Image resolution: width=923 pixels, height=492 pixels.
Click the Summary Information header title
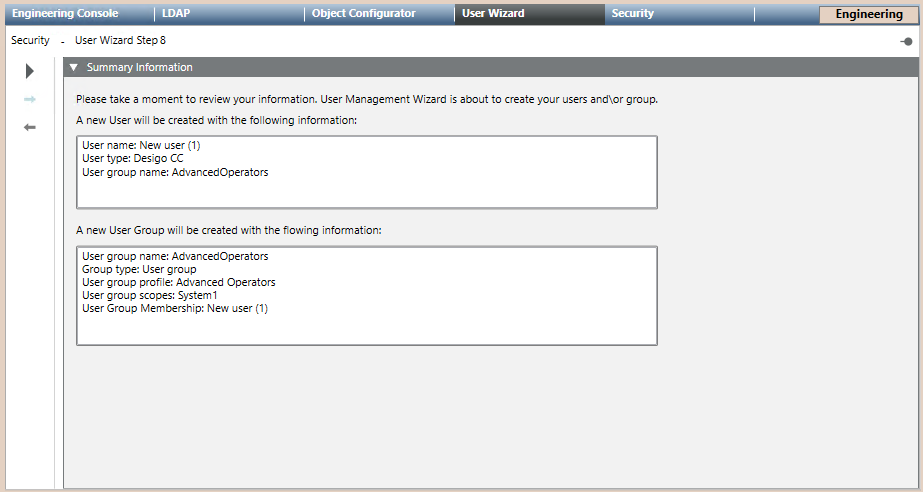pyautogui.click(x=139, y=68)
